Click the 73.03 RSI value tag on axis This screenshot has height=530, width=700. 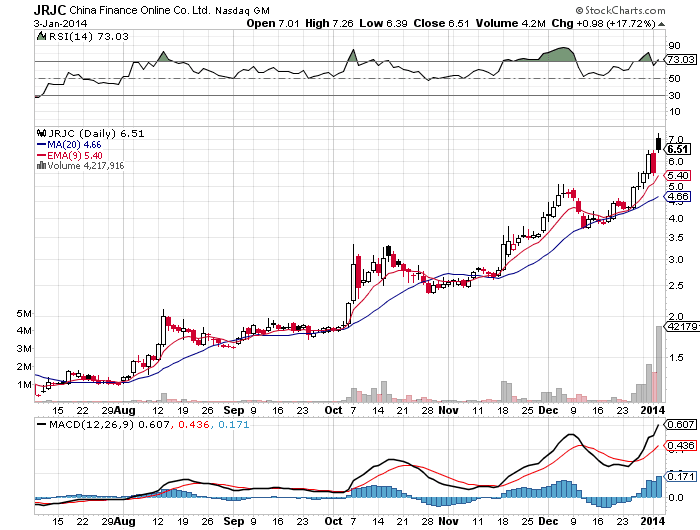point(680,59)
